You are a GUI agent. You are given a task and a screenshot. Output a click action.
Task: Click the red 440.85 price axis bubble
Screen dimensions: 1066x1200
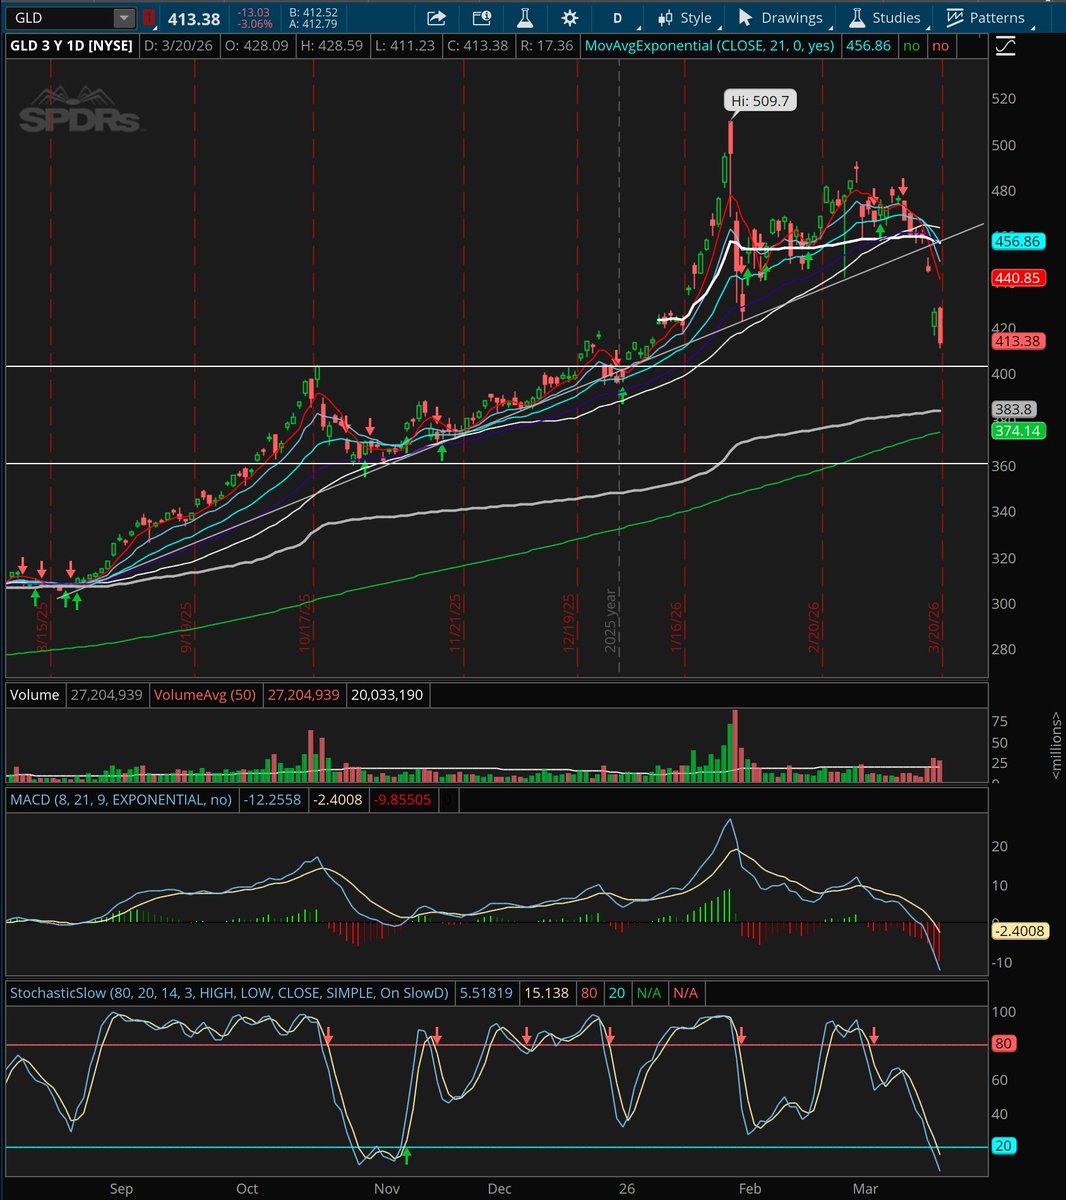1018,278
